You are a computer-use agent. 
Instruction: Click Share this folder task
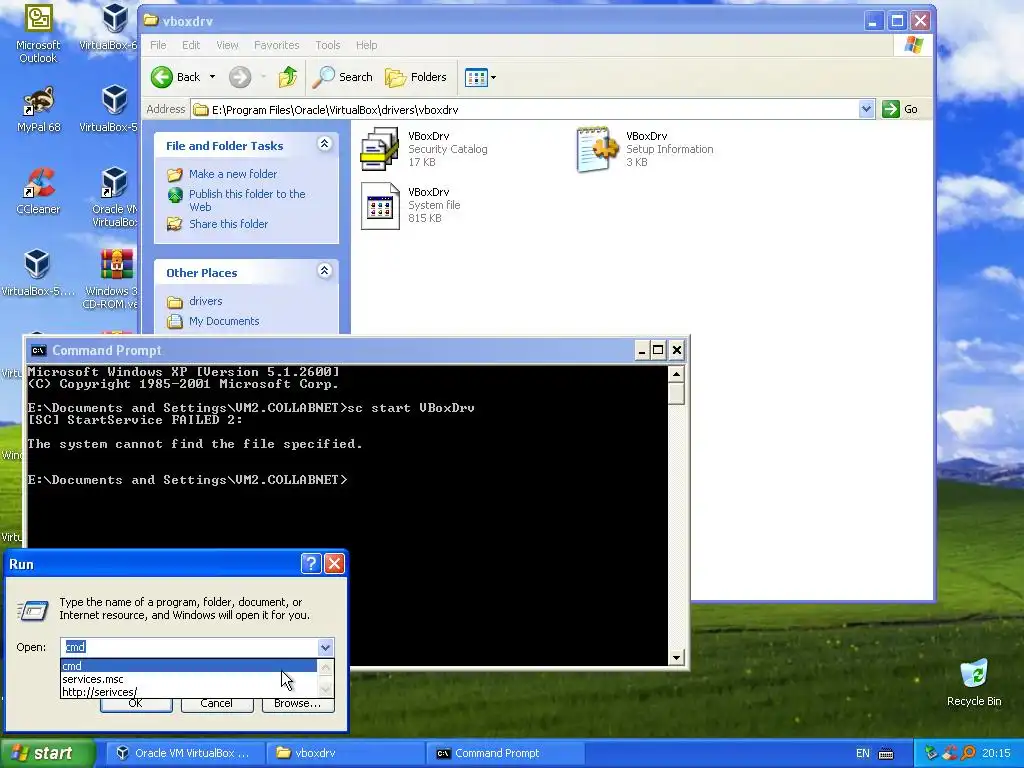229,224
